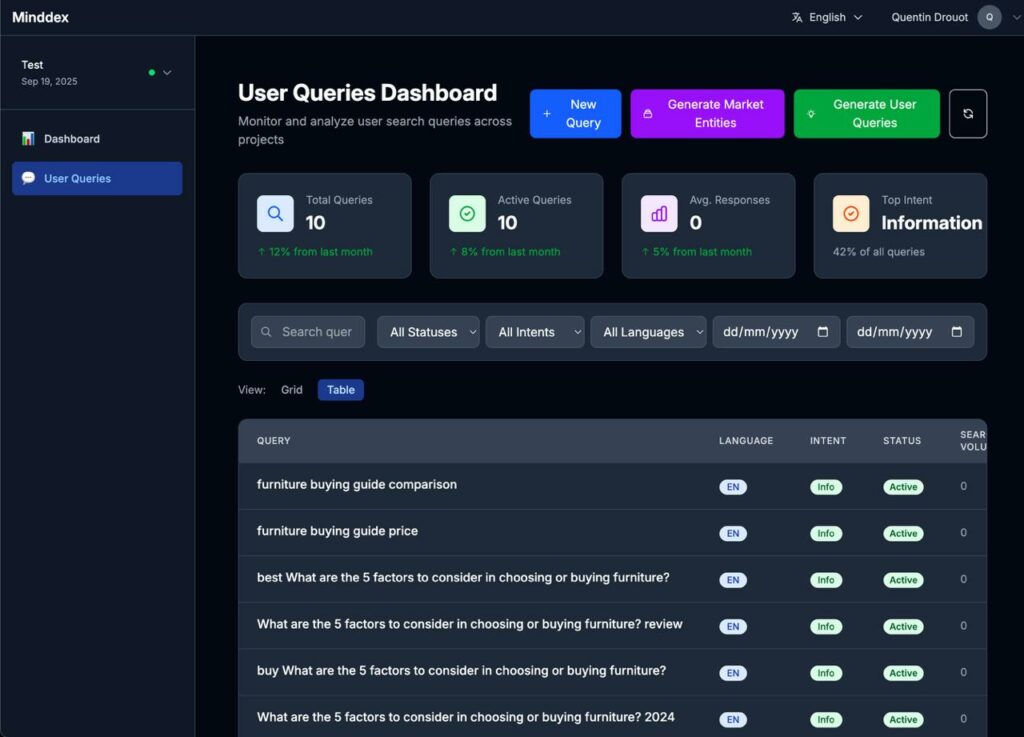Open the All Statuses dropdown
This screenshot has height=737, width=1024.
(x=428, y=332)
